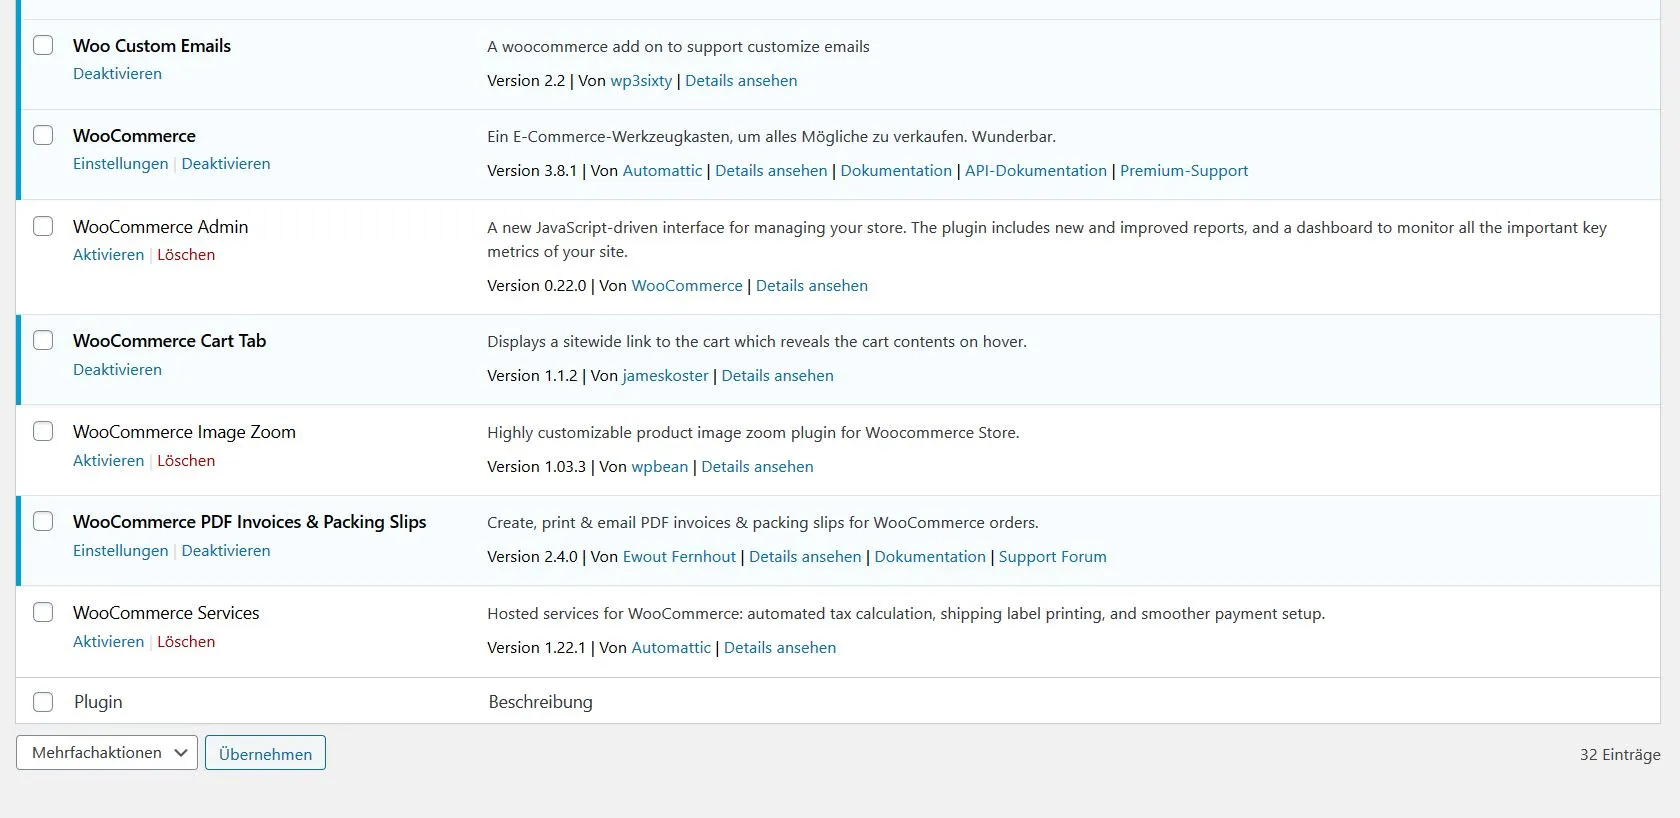Deactivate Woo Custom Emails via Deaktivieren
Image resolution: width=1680 pixels, height=818 pixels.
click(x=117, y=74)
